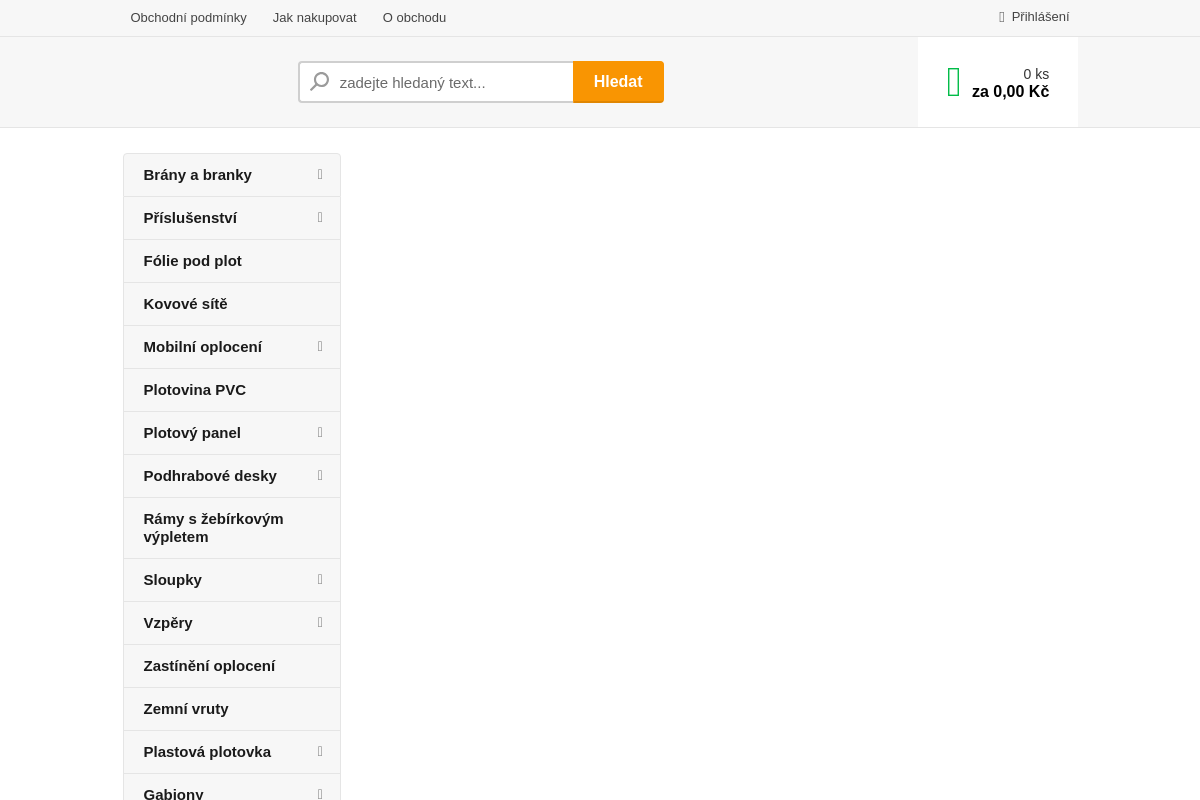Screen dimensions: 1200x800
Task: Open Obchodní podmínky link
Action: click(x=188, y=17)
